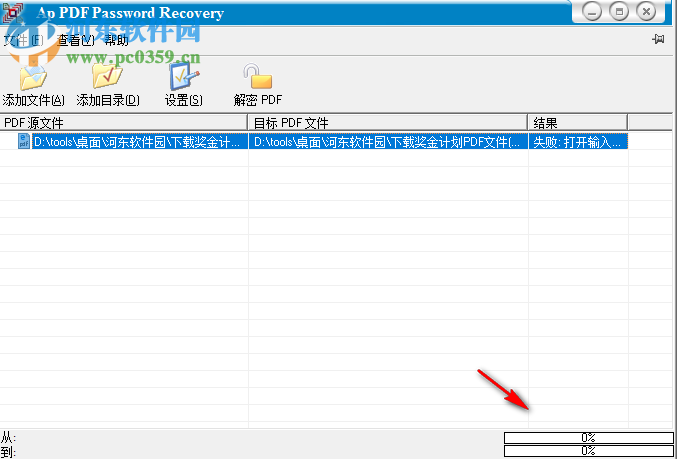
Task: Click the 到: status label
Action: click(x=8, y=452)
